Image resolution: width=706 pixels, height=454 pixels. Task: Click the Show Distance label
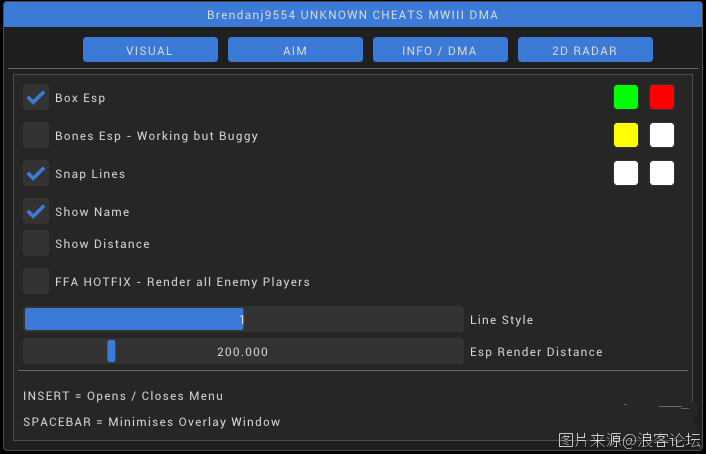pyautogui.click(x=102, y=244)
